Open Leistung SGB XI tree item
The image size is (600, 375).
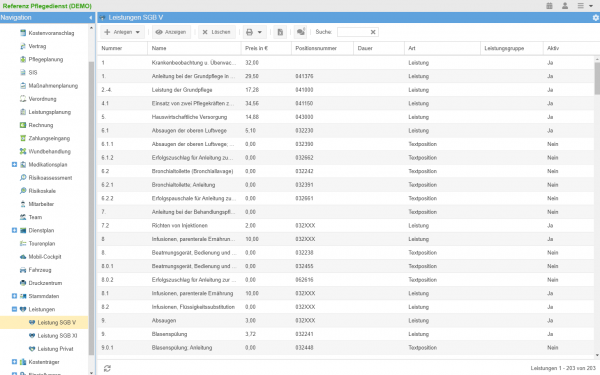[x=53, y=336]
